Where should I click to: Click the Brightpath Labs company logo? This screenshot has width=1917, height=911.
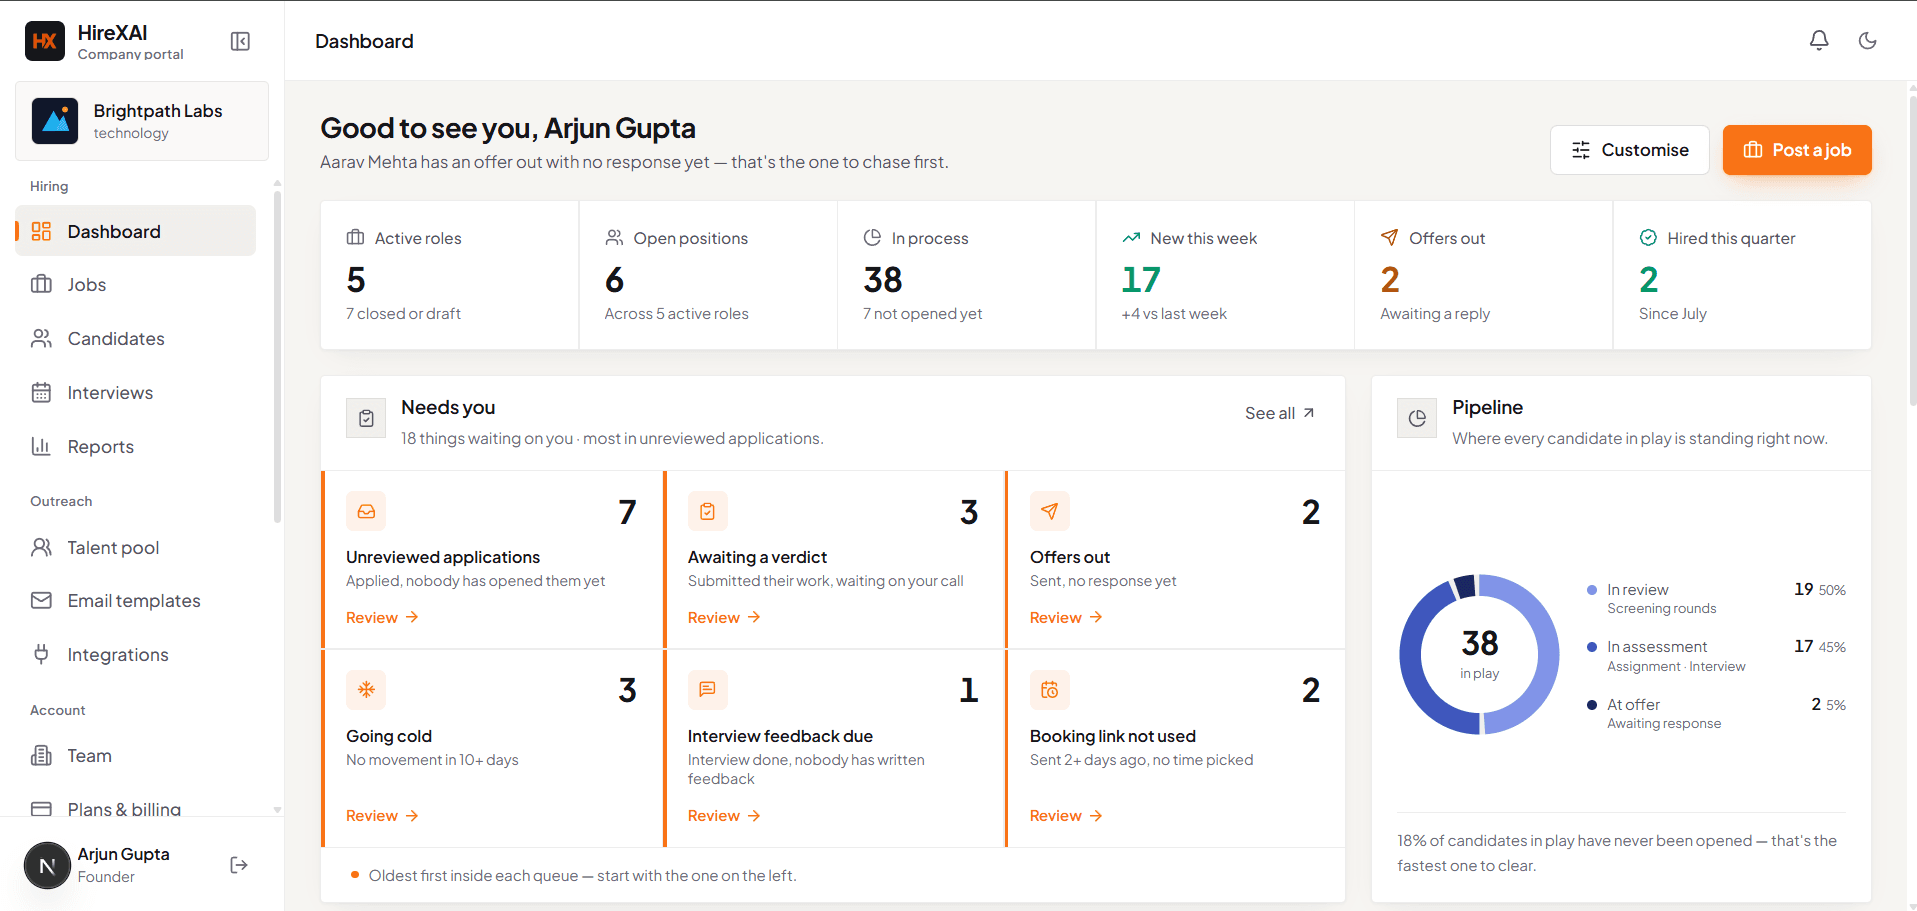pos(55,121)
